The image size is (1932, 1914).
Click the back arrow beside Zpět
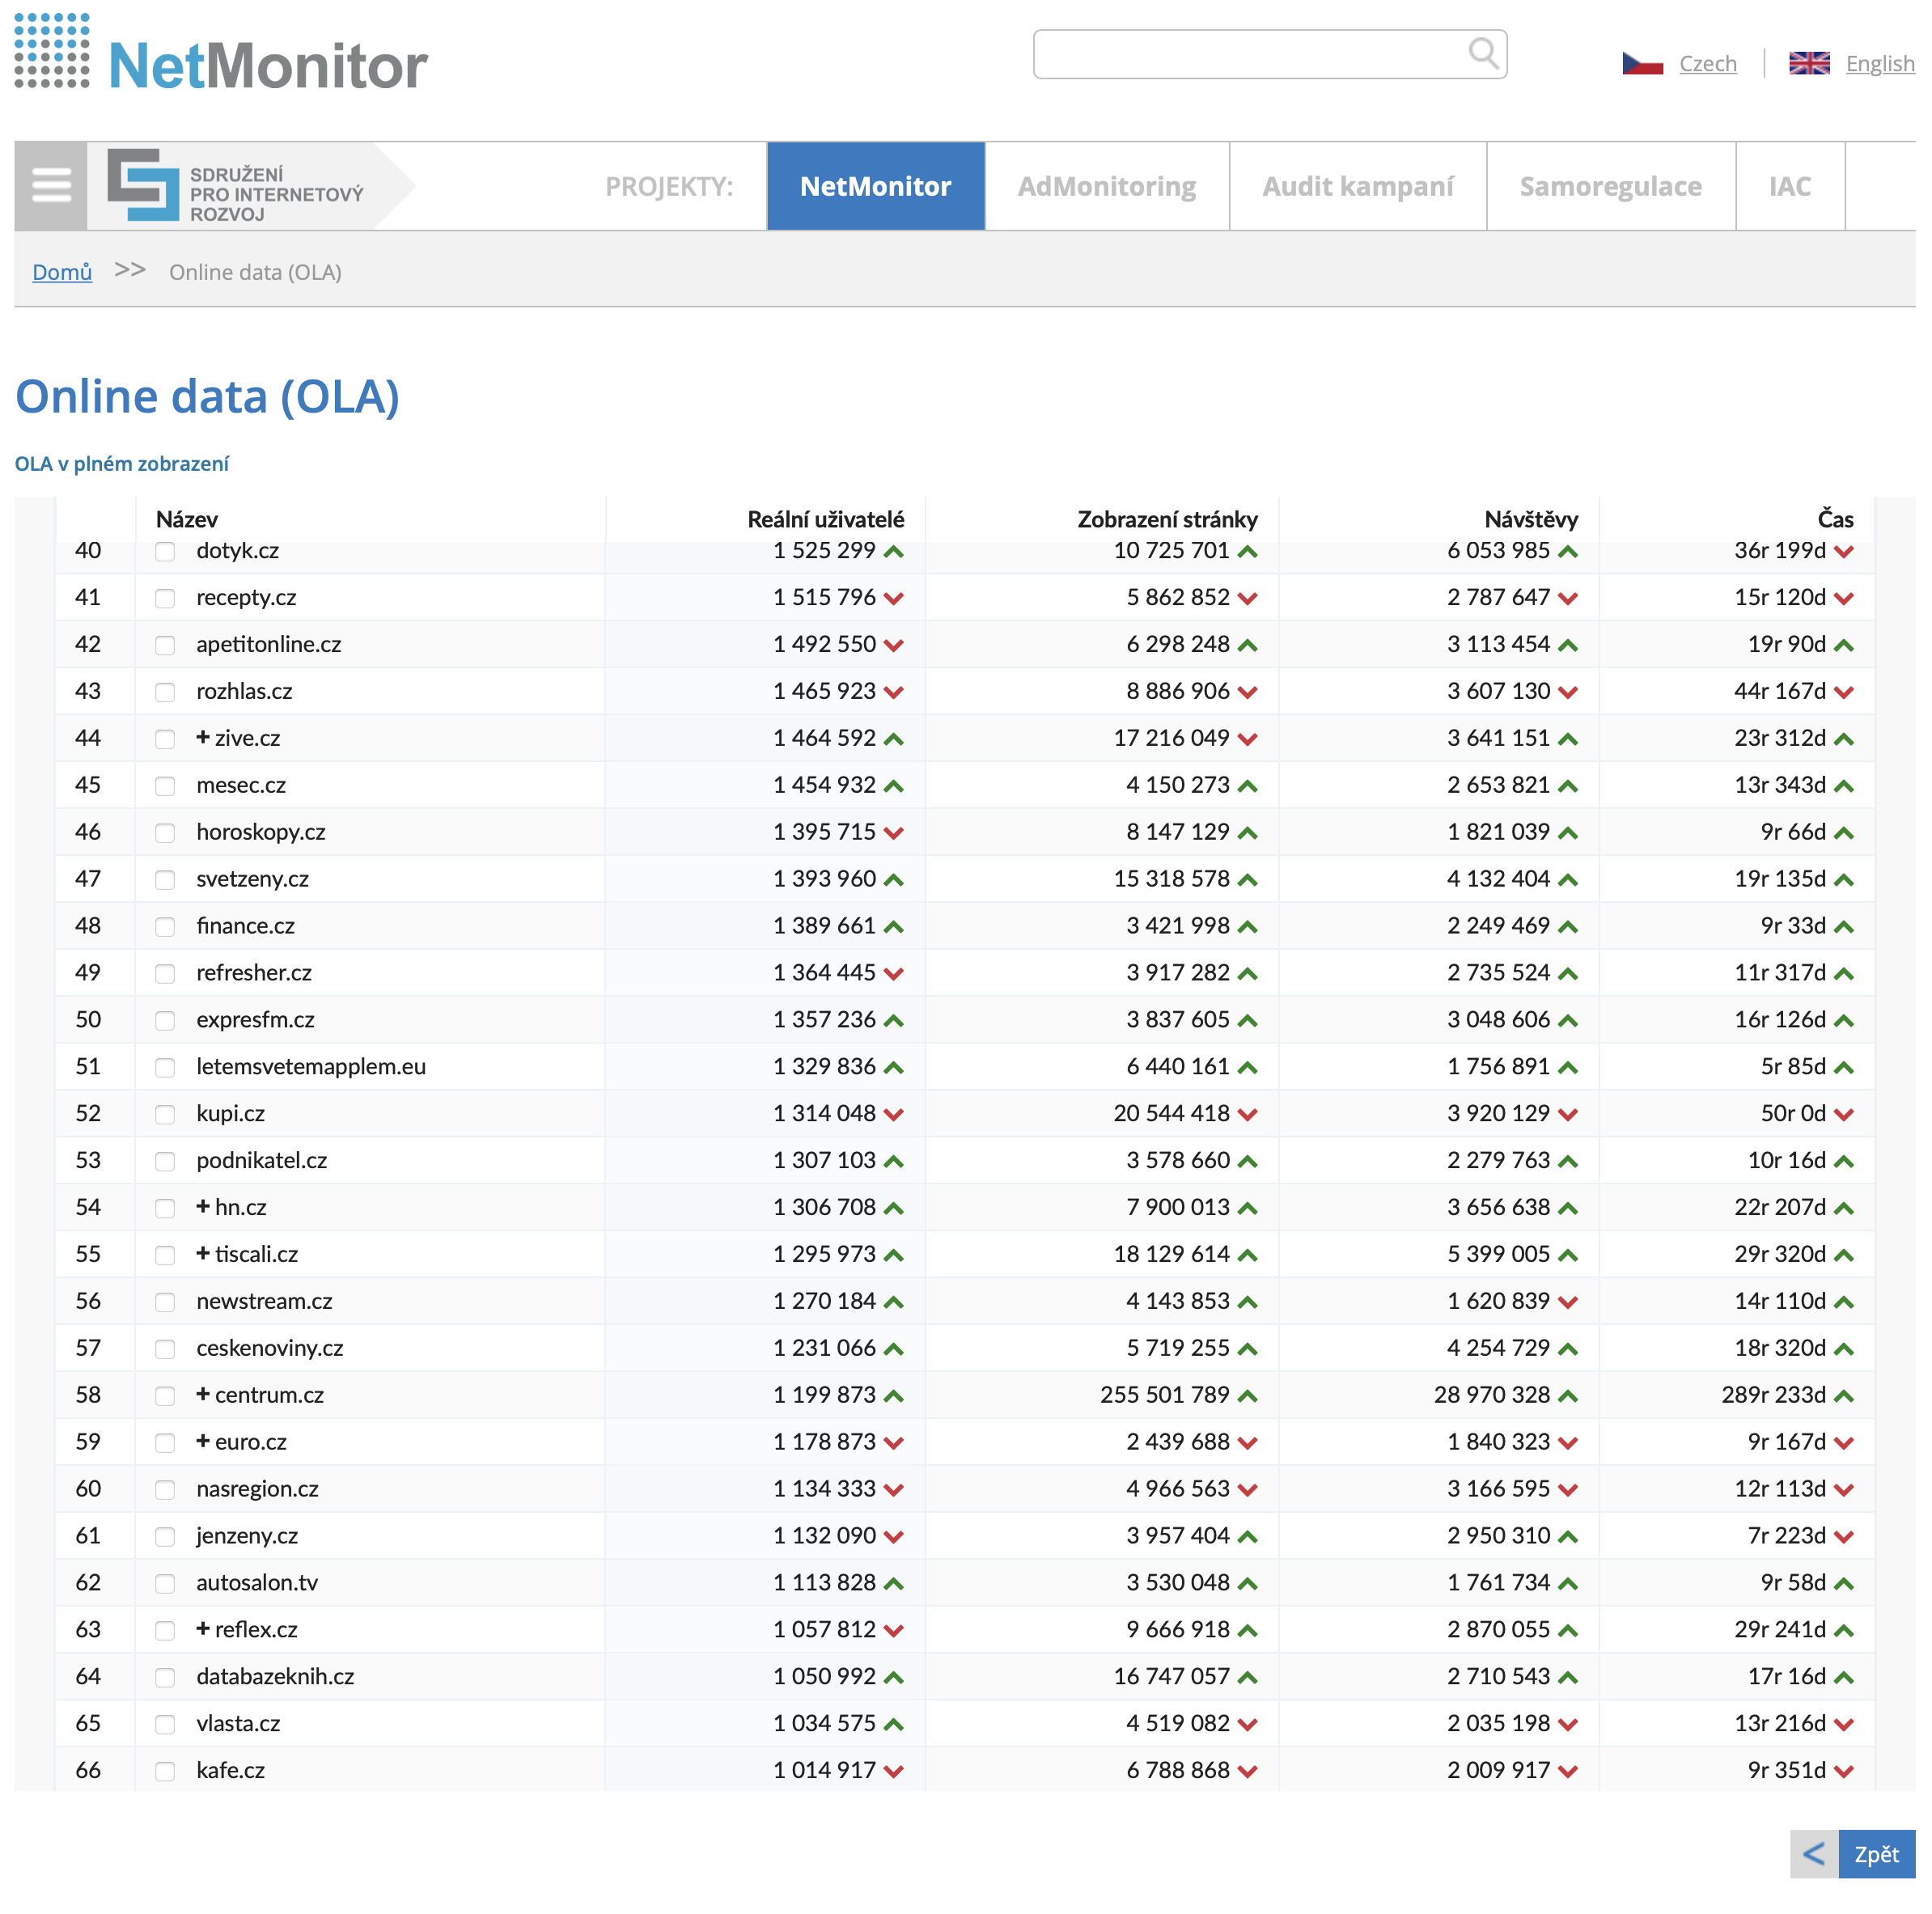(x=1813, y=1854)
